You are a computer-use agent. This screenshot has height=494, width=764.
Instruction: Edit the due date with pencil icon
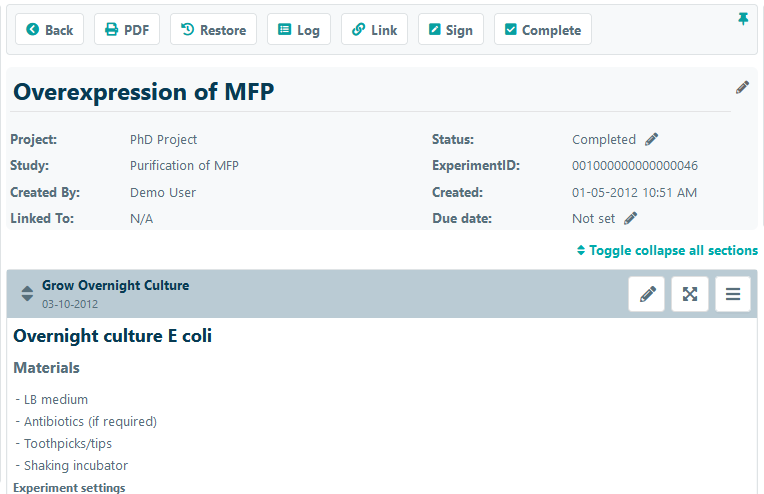631,218
